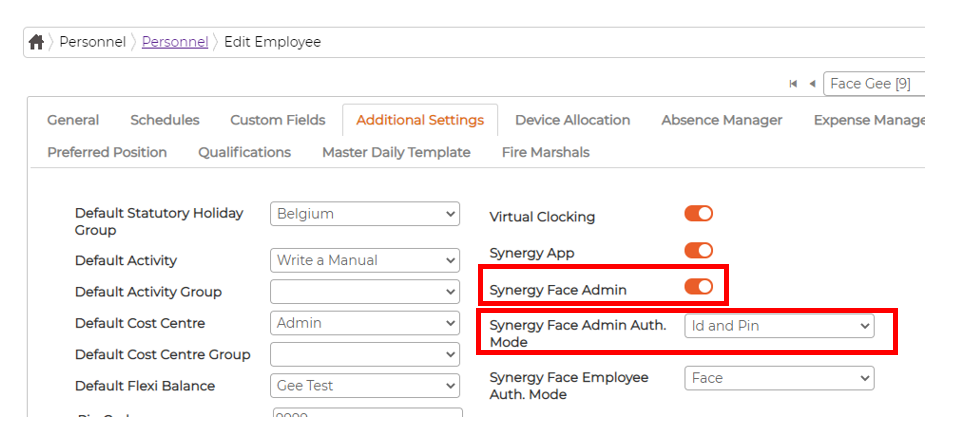Screen dimensions: 974x436
Task: Click the Home icon in breadcrumb
Action: pos(36,42)
